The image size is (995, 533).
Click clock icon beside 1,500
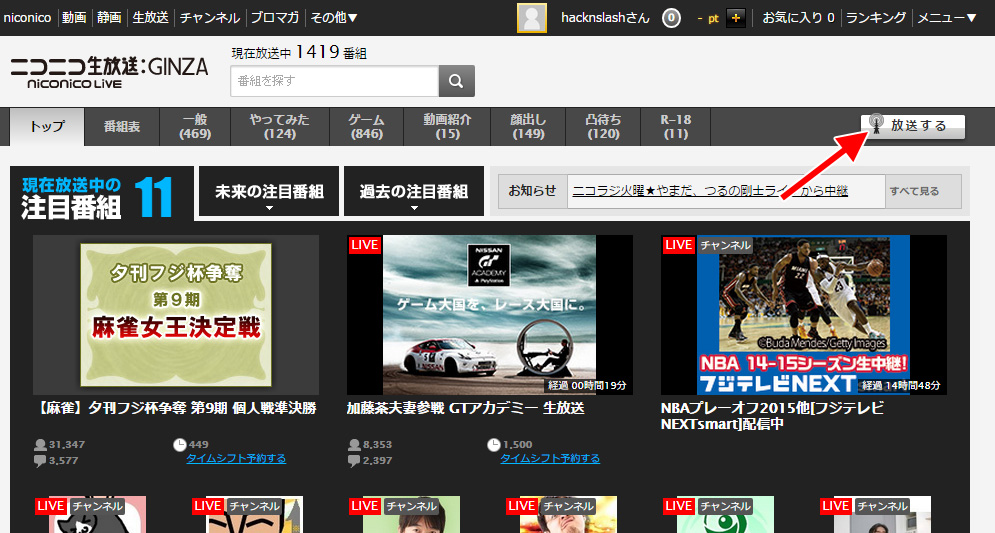click(494, 445)
